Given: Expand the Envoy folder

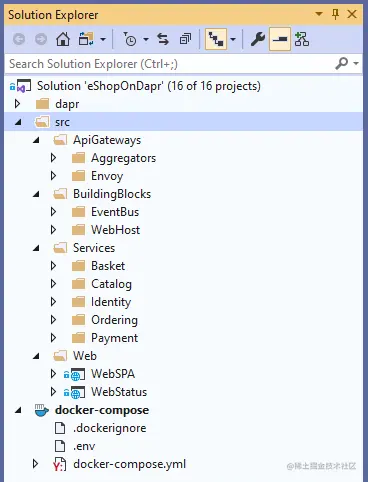Looking at the screenshot, I should click(53, 176).
